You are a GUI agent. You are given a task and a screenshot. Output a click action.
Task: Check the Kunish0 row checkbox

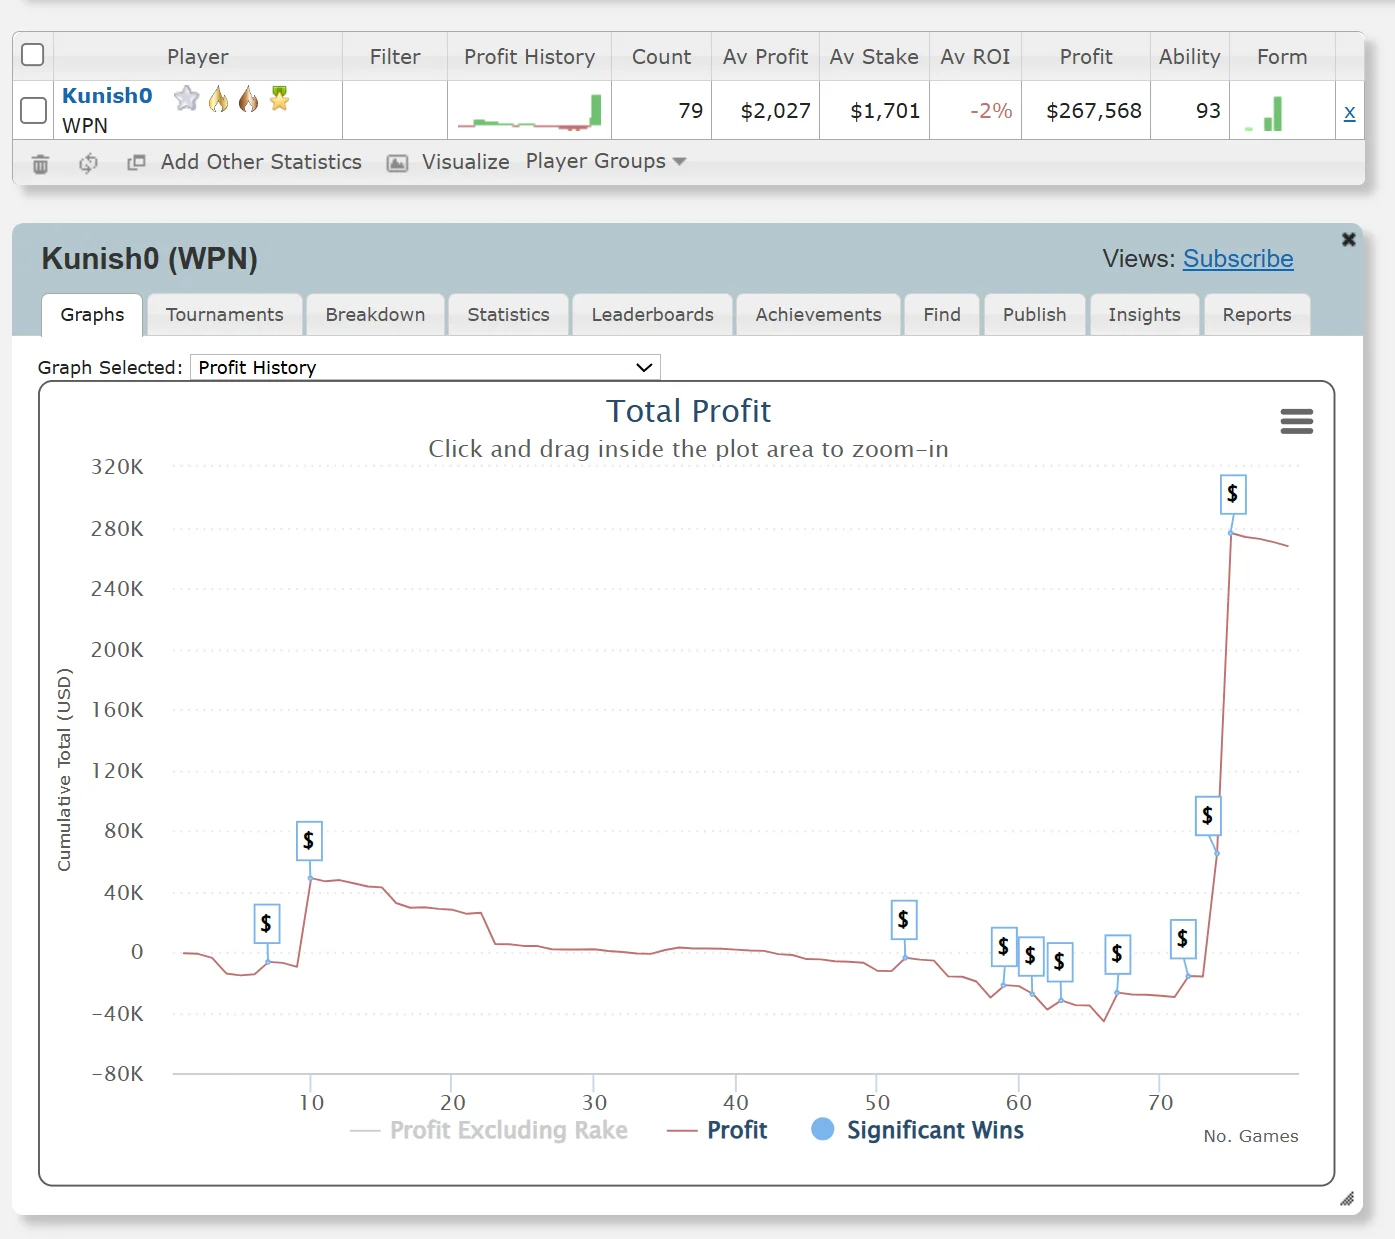tap(33, 110)
